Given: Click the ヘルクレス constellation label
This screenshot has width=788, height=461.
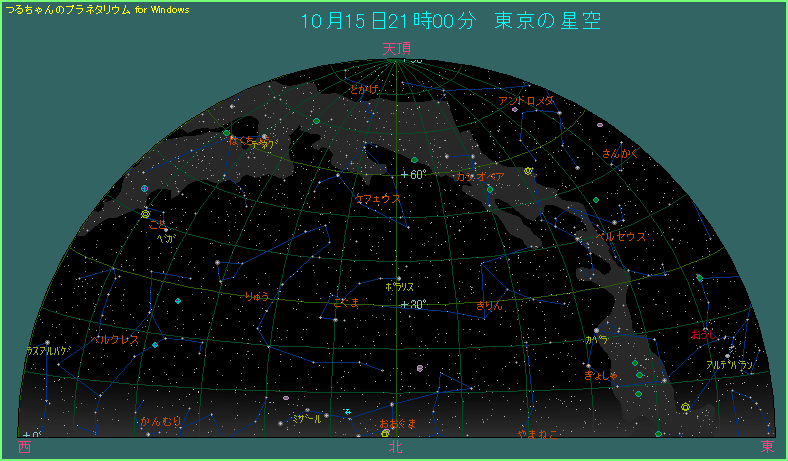Looking at the screenshot, I should pyautogui.click(x=115, y=340).
